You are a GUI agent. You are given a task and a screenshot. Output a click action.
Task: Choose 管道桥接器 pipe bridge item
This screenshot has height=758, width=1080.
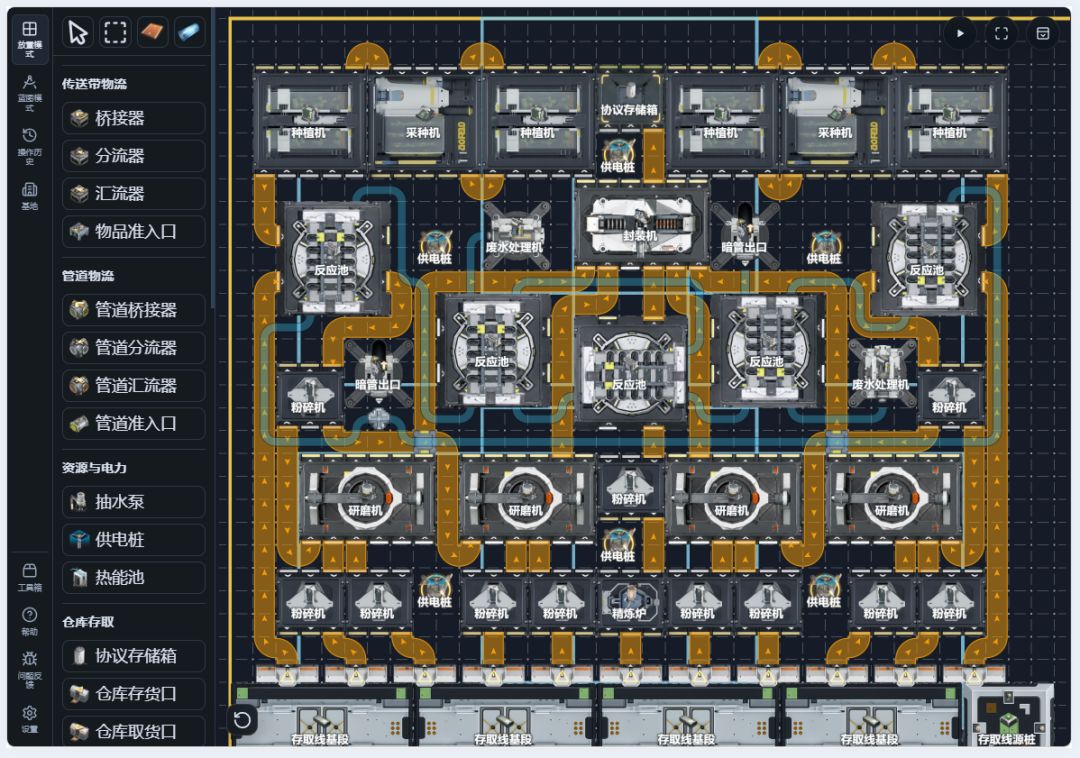coord(134,310)
